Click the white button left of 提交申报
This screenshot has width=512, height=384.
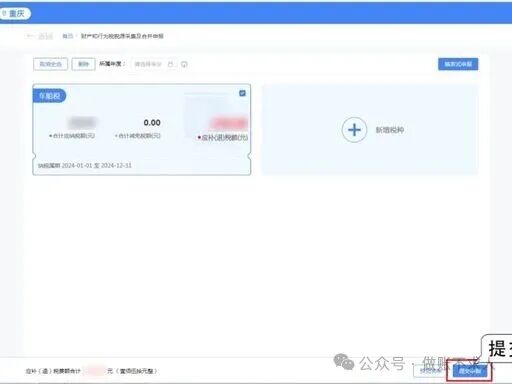(431, 371)
